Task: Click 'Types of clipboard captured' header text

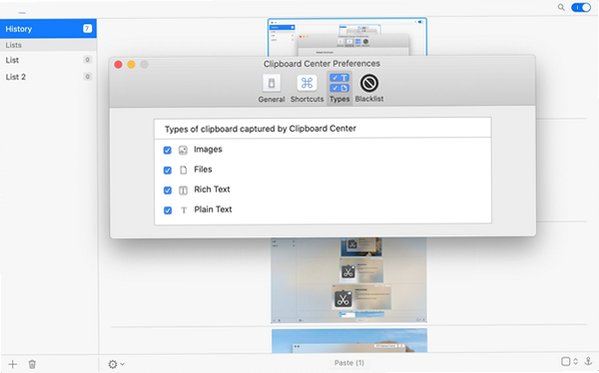Action: pyautogui.click(x=260, y=129)
